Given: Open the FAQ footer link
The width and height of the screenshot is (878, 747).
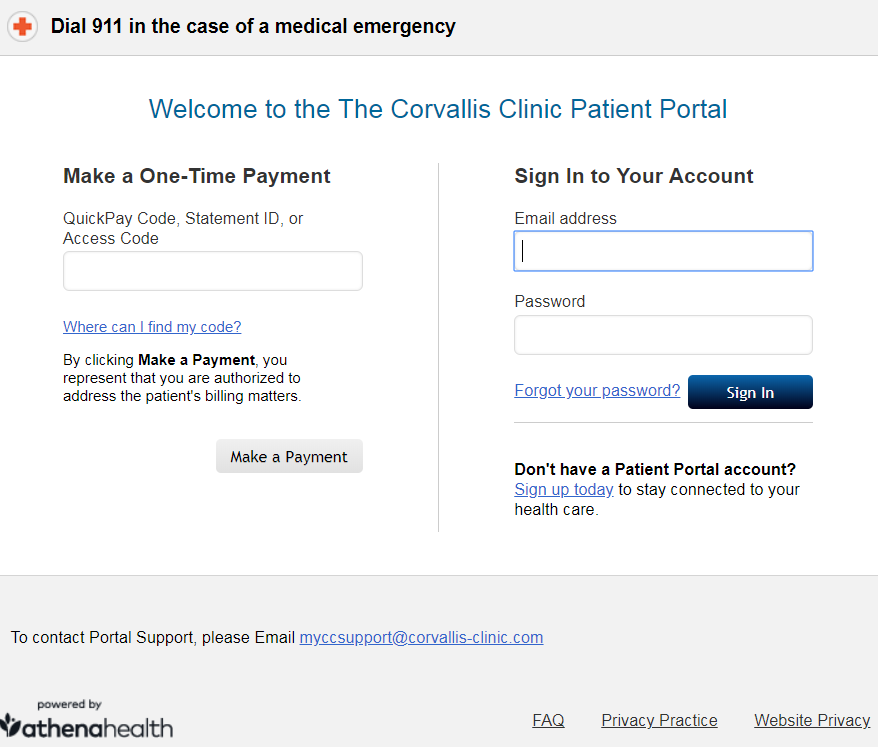Looking at the screenshot, I should (x=548, y=720).
